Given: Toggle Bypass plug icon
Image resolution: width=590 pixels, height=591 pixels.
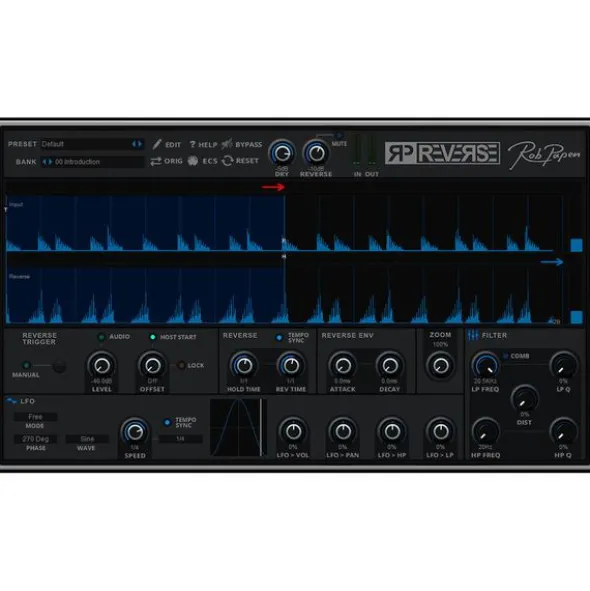Looking at the screenshot, I should point(227,144).
